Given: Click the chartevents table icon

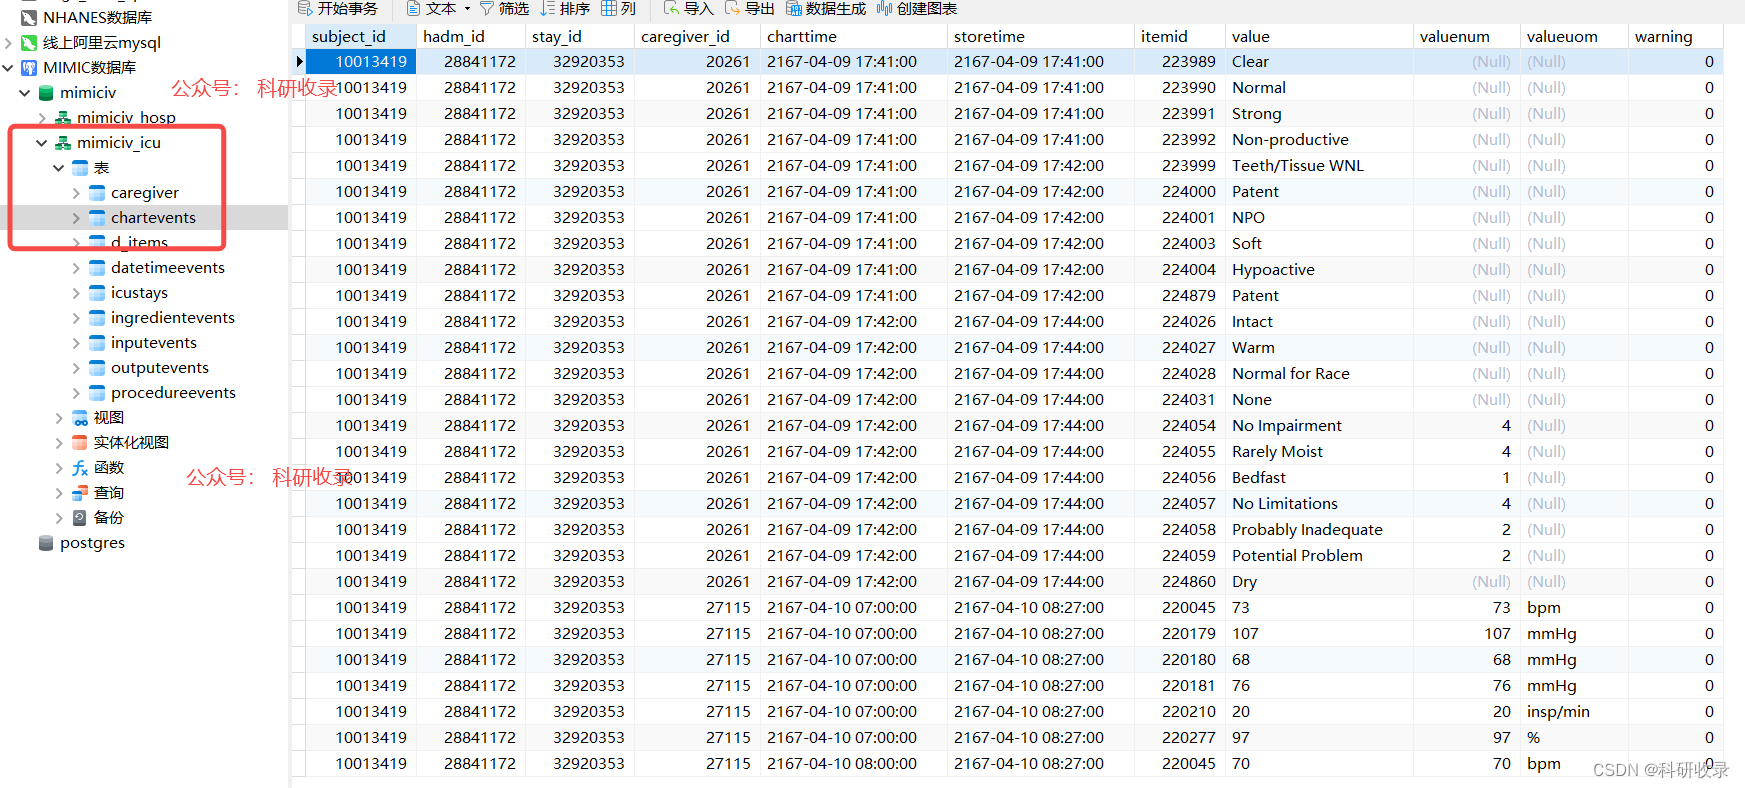Looking at the screenshot, I should (97, 217).
